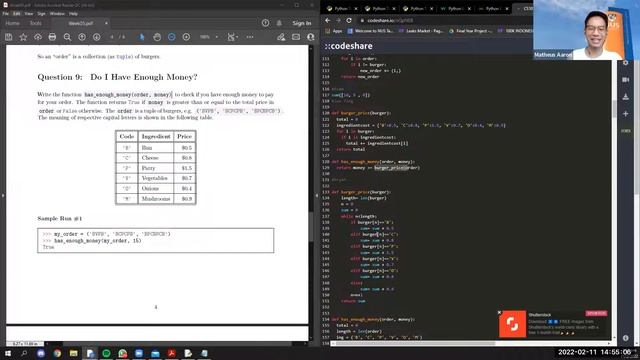Go to previous page with up arrow icon
This screenshot has width=640, height=360.
tap(82, 37)
